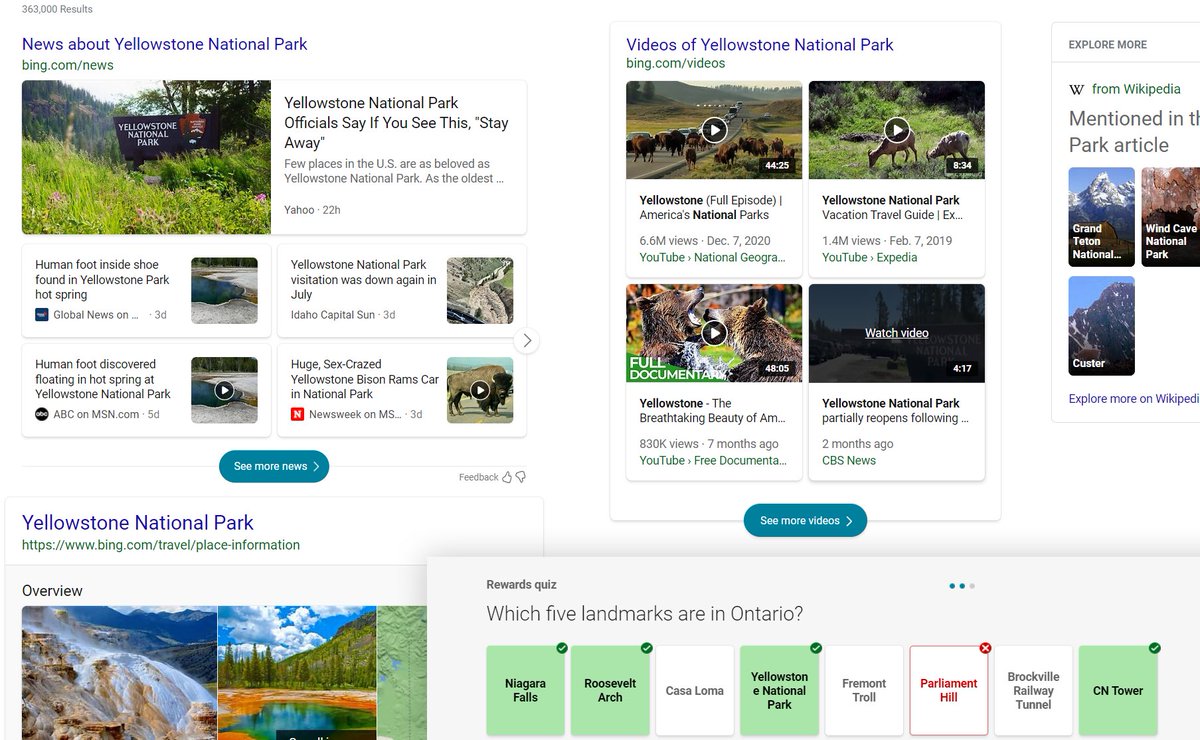Play the Newsweek bison video thumbnail
The image size is (1200, 740).
coord(480,390)
